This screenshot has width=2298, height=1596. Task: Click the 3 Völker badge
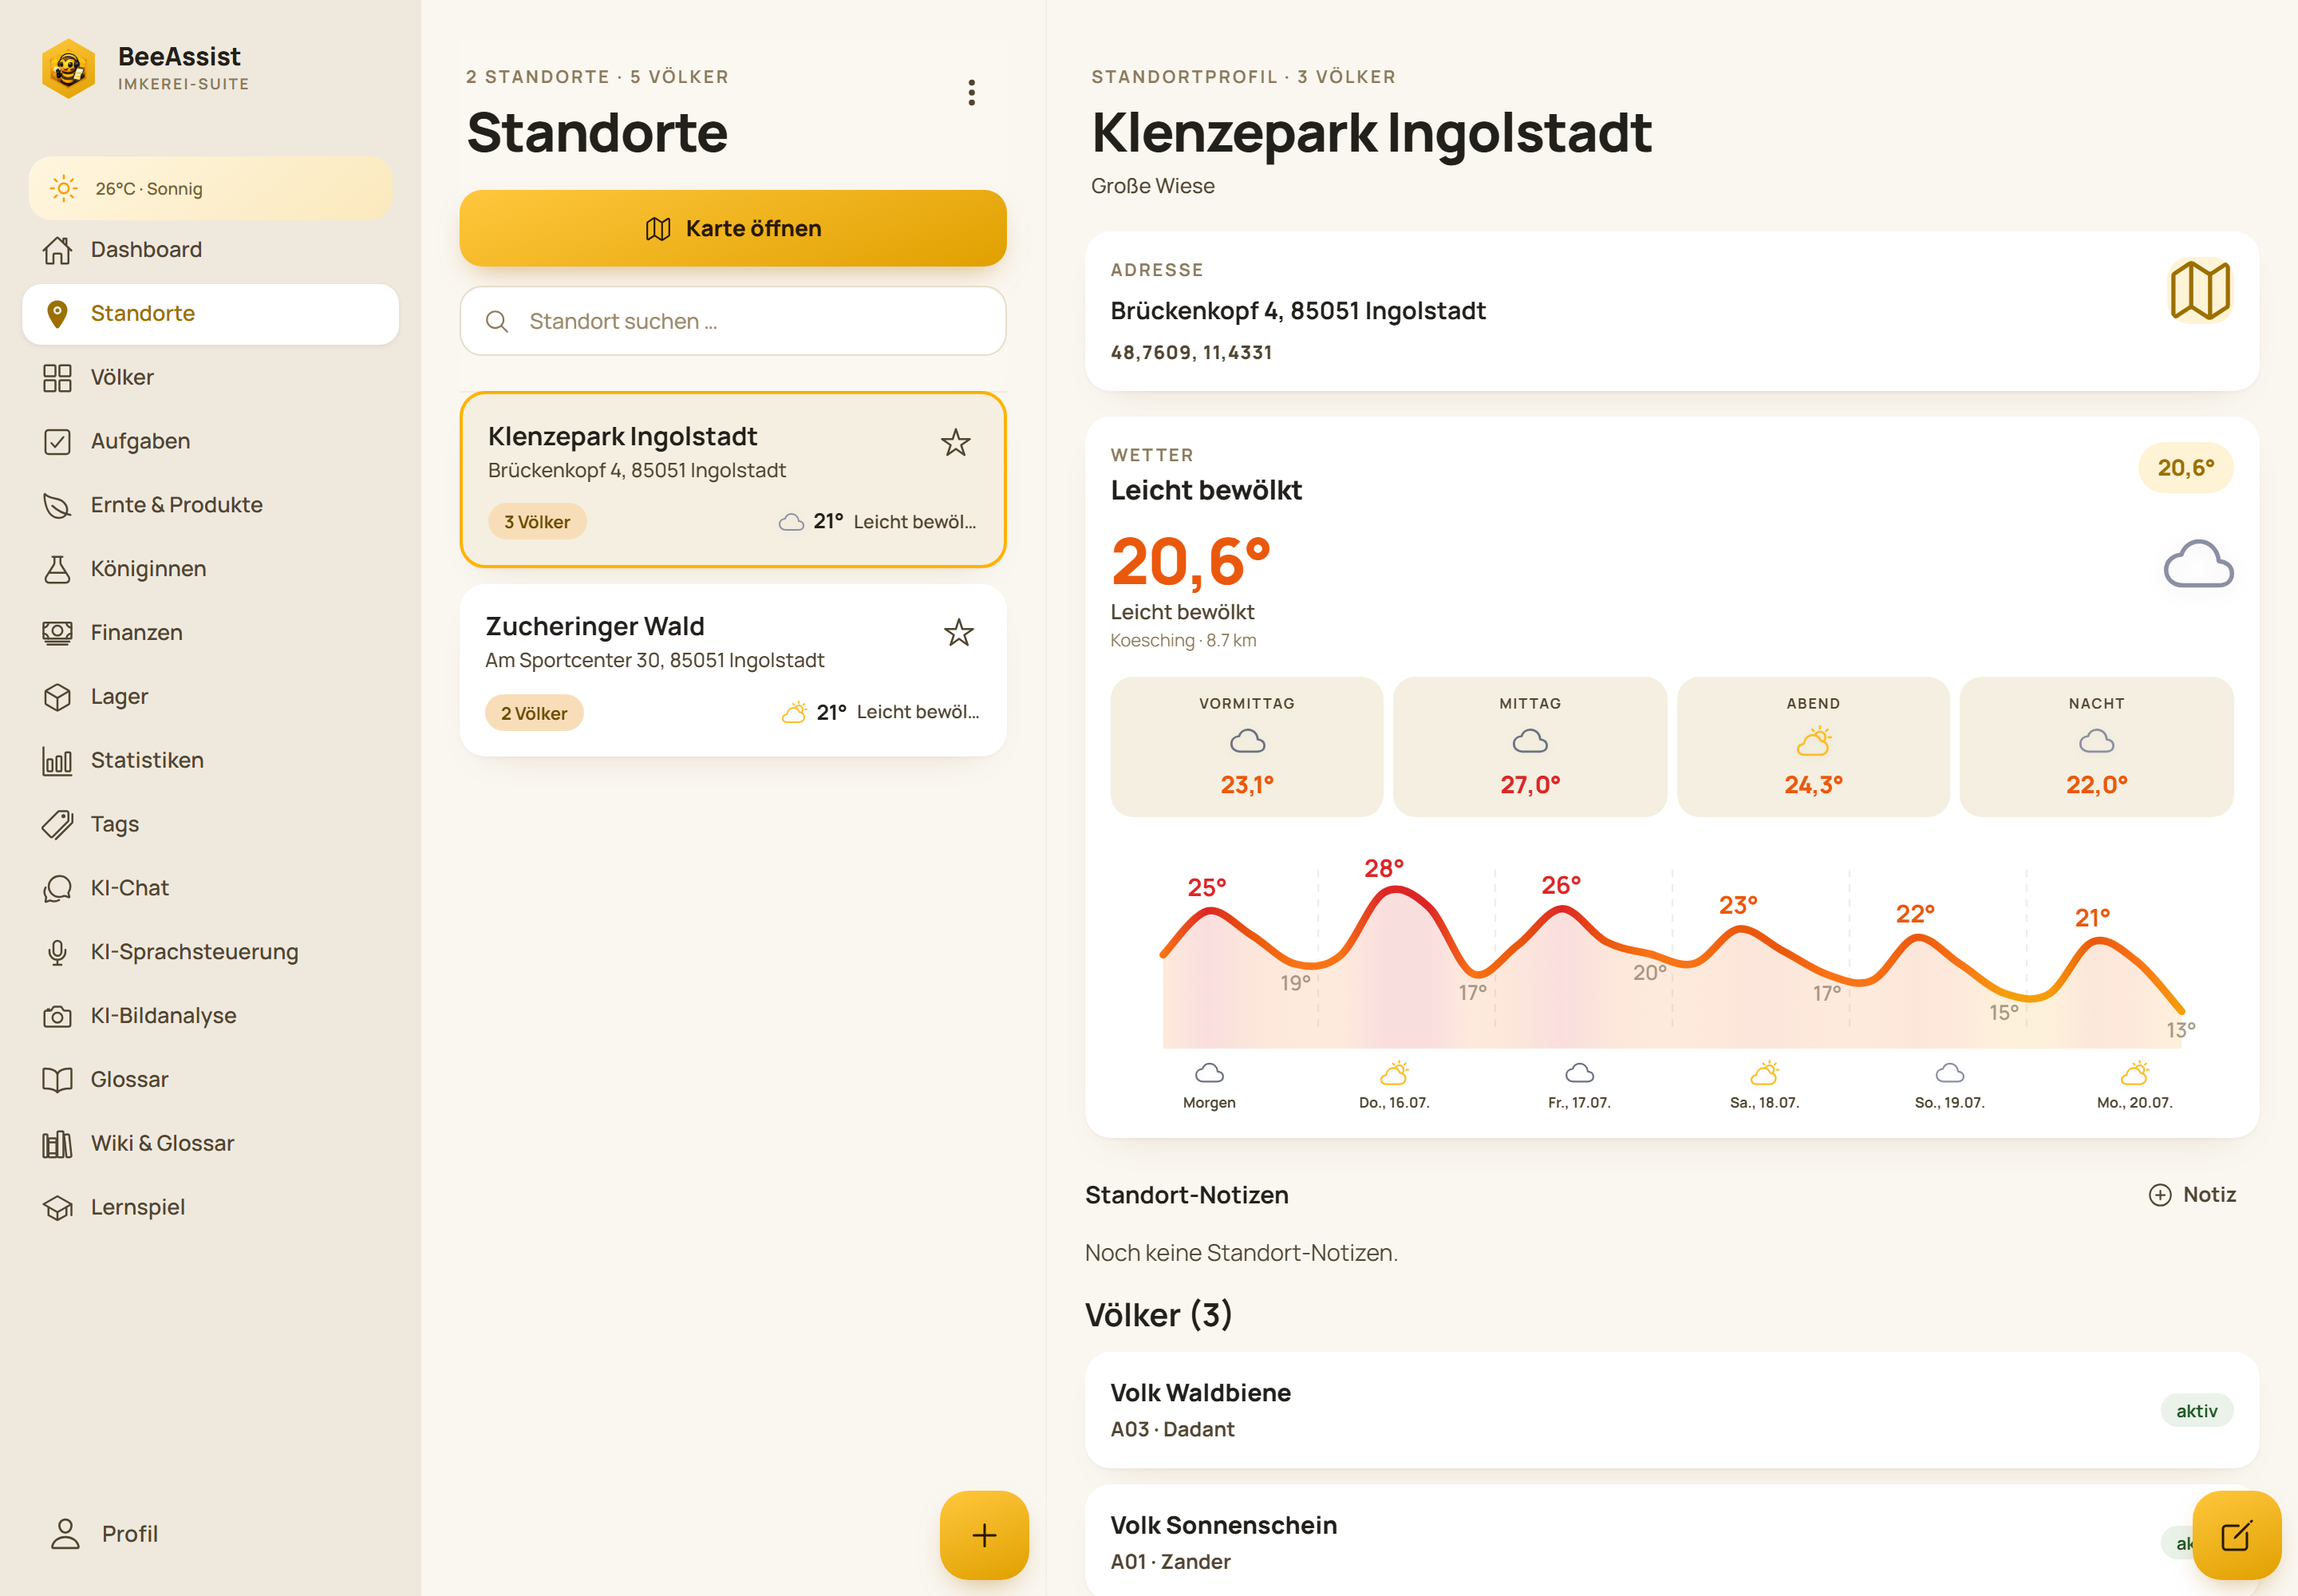tap(537, 522)
